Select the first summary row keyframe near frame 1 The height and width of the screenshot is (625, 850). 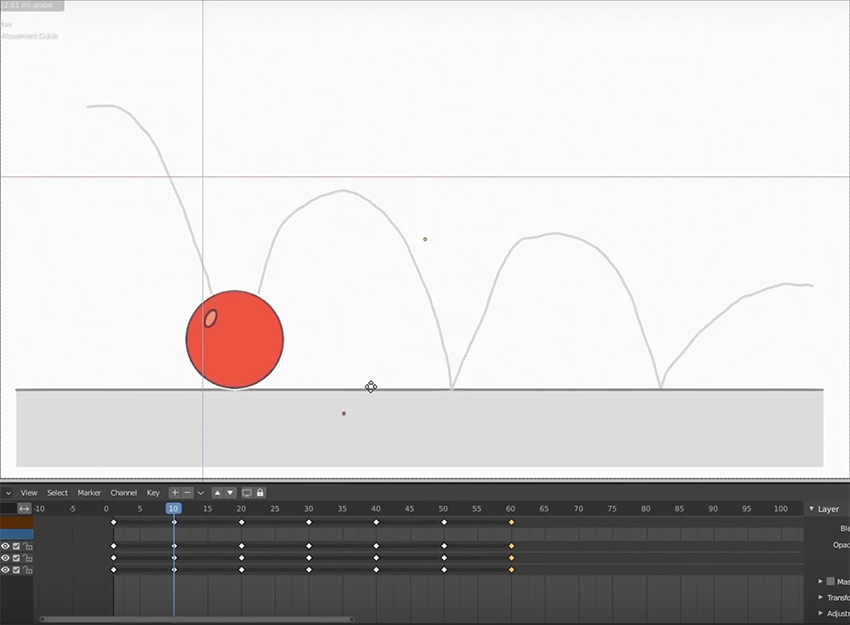(x=113, y=522)
